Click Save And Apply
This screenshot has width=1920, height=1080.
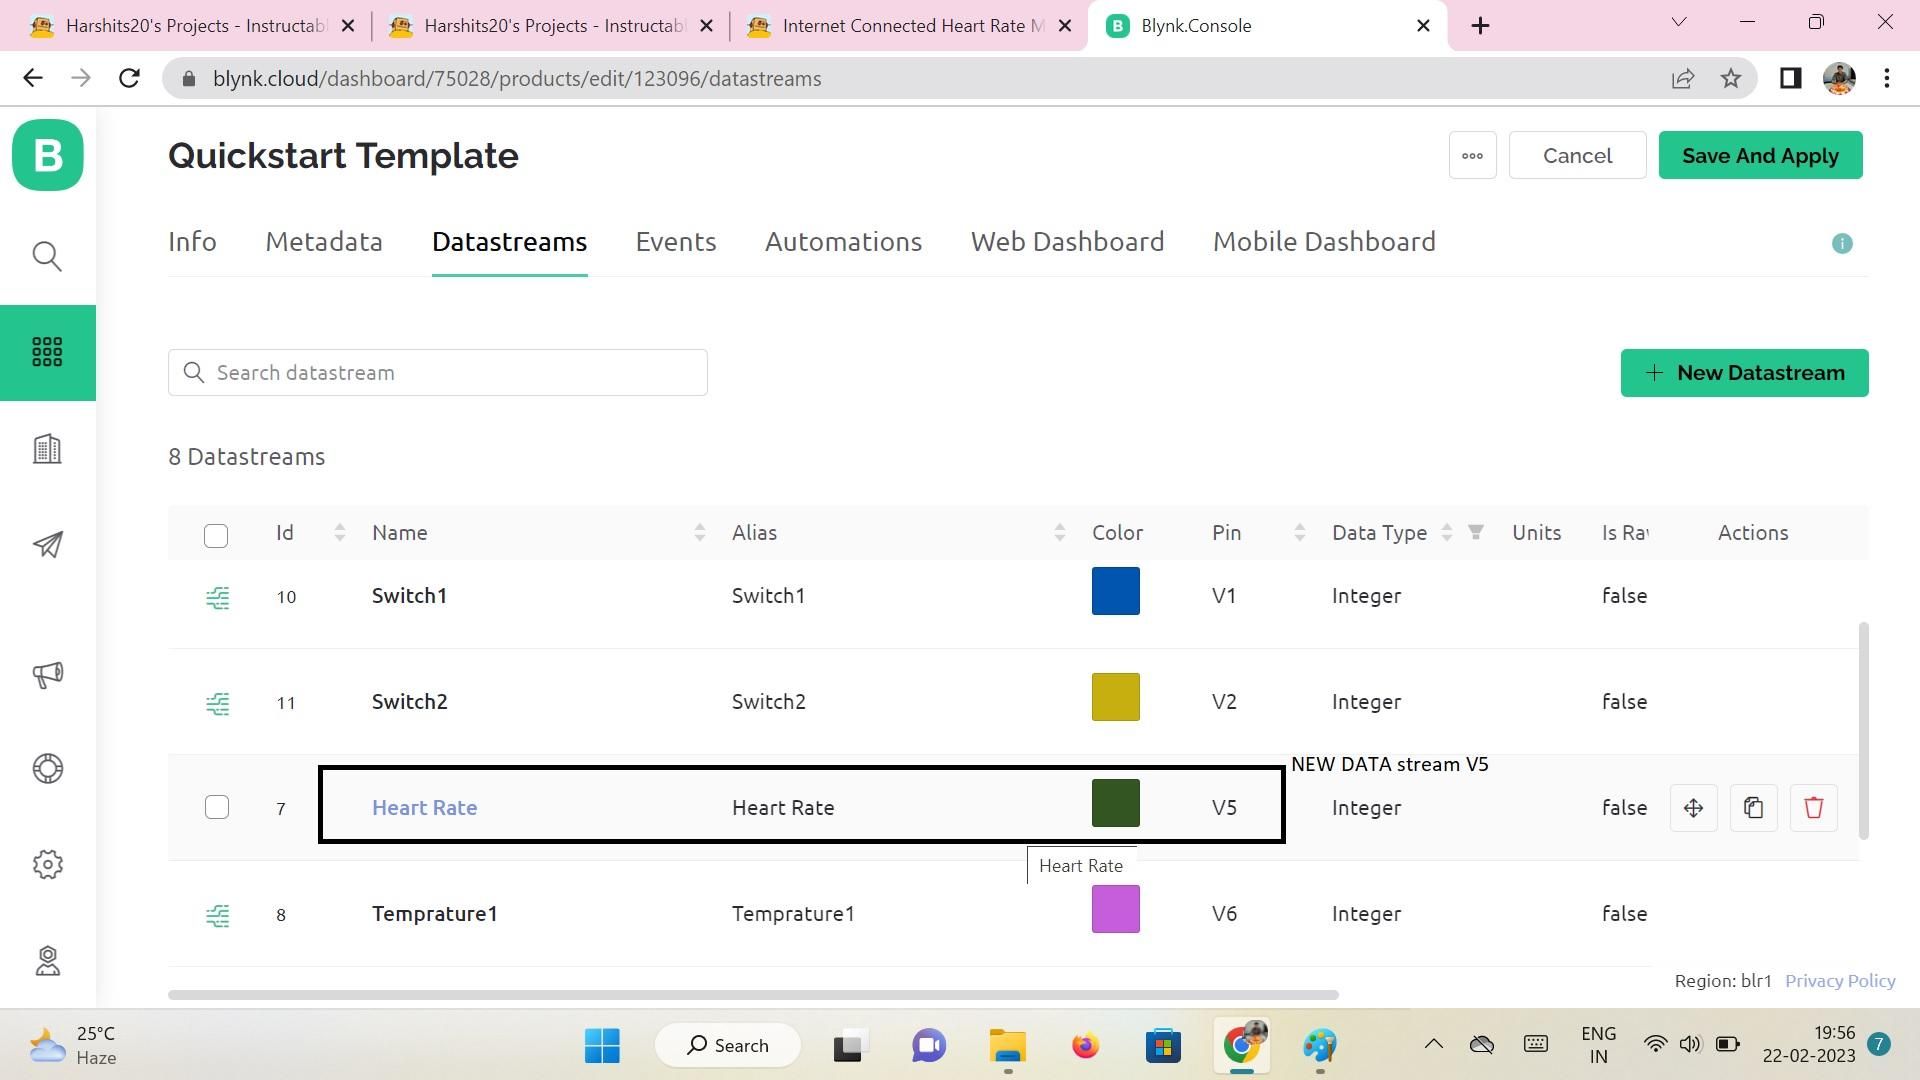(1760, 155)
